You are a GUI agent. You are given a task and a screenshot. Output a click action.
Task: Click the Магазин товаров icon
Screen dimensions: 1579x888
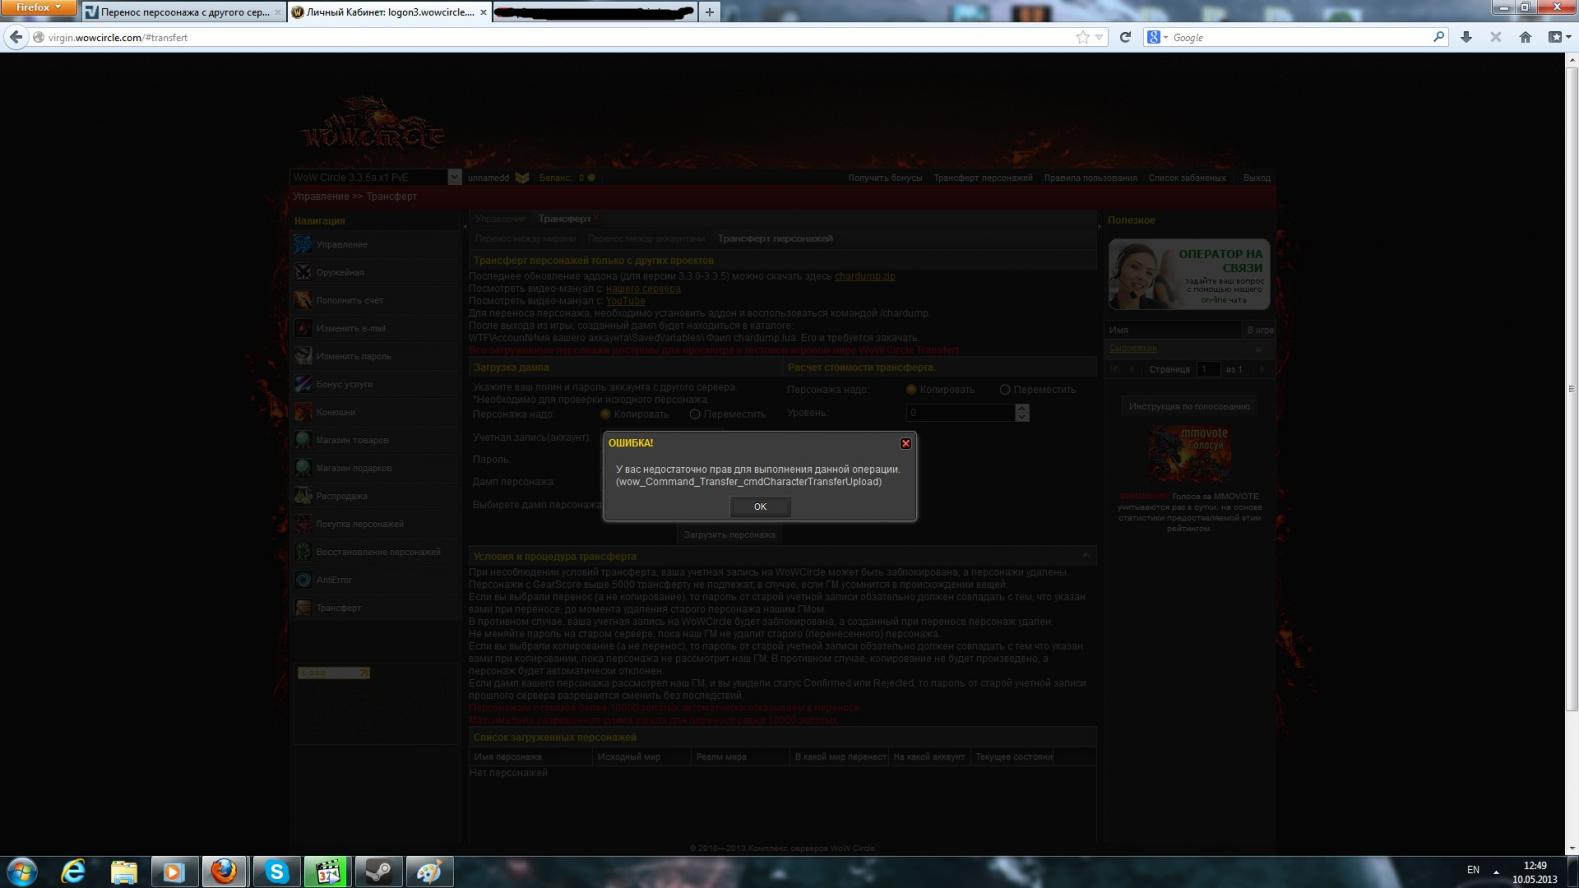[303, 440]
